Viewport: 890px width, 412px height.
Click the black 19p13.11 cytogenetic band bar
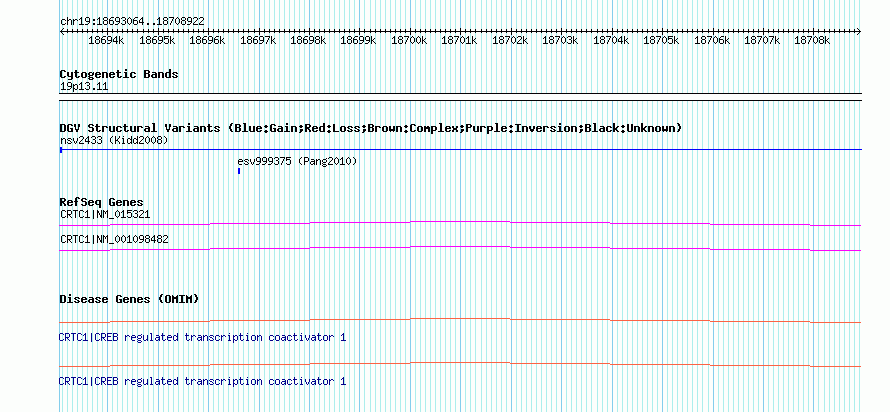pos(460,96)
